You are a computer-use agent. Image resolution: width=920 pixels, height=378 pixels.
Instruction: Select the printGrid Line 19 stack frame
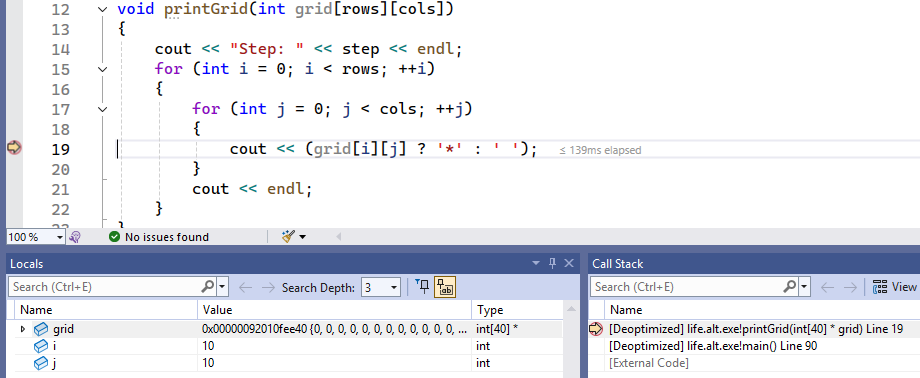[756, 329]
